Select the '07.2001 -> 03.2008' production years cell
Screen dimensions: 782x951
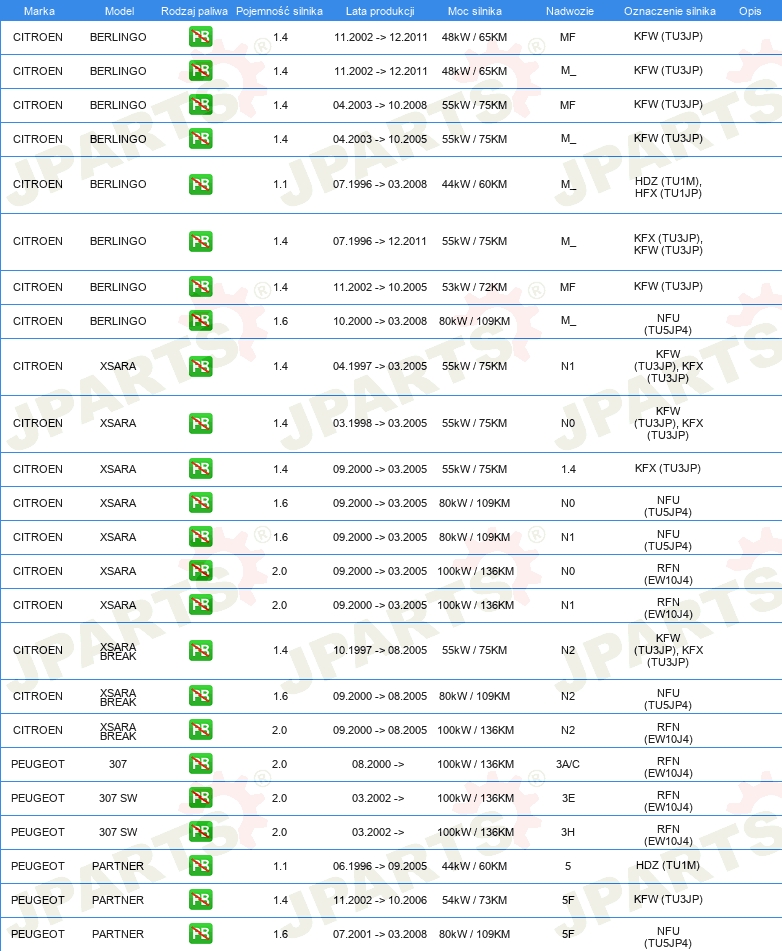click(380, 933)
